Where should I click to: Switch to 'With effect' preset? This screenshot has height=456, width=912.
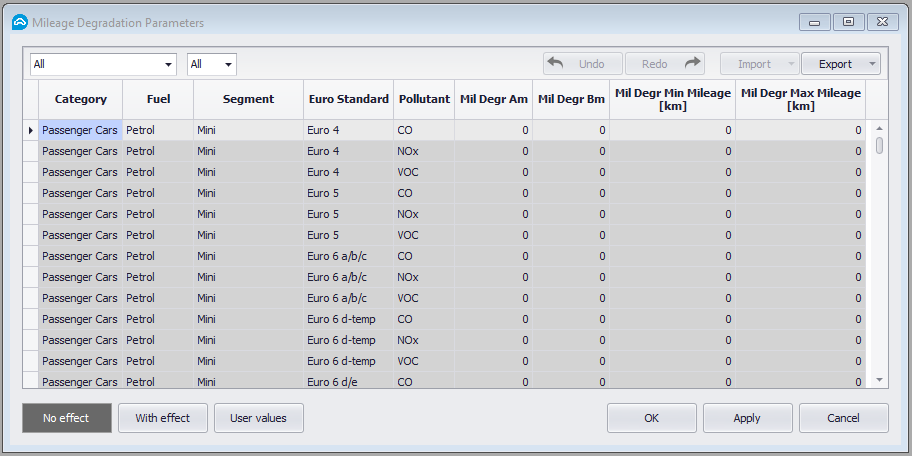click(162, 418)
